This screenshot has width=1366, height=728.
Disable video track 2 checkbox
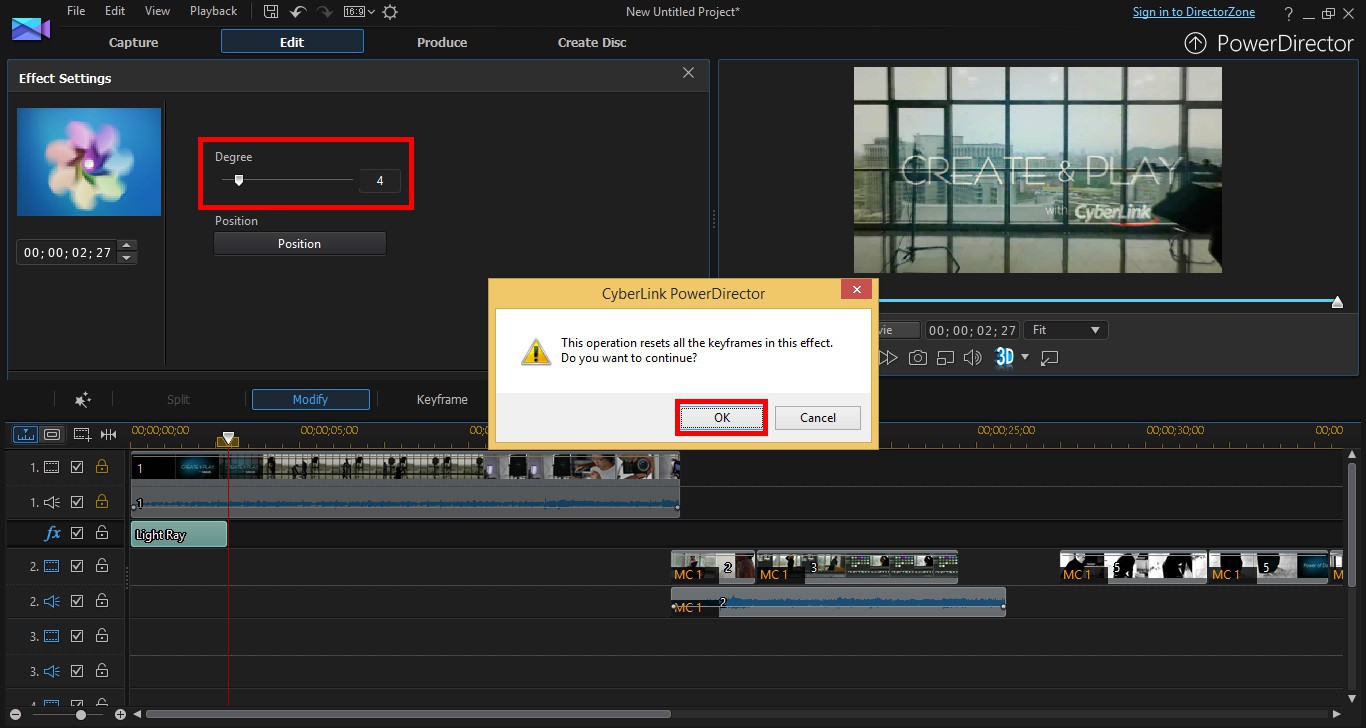point(77,566)
